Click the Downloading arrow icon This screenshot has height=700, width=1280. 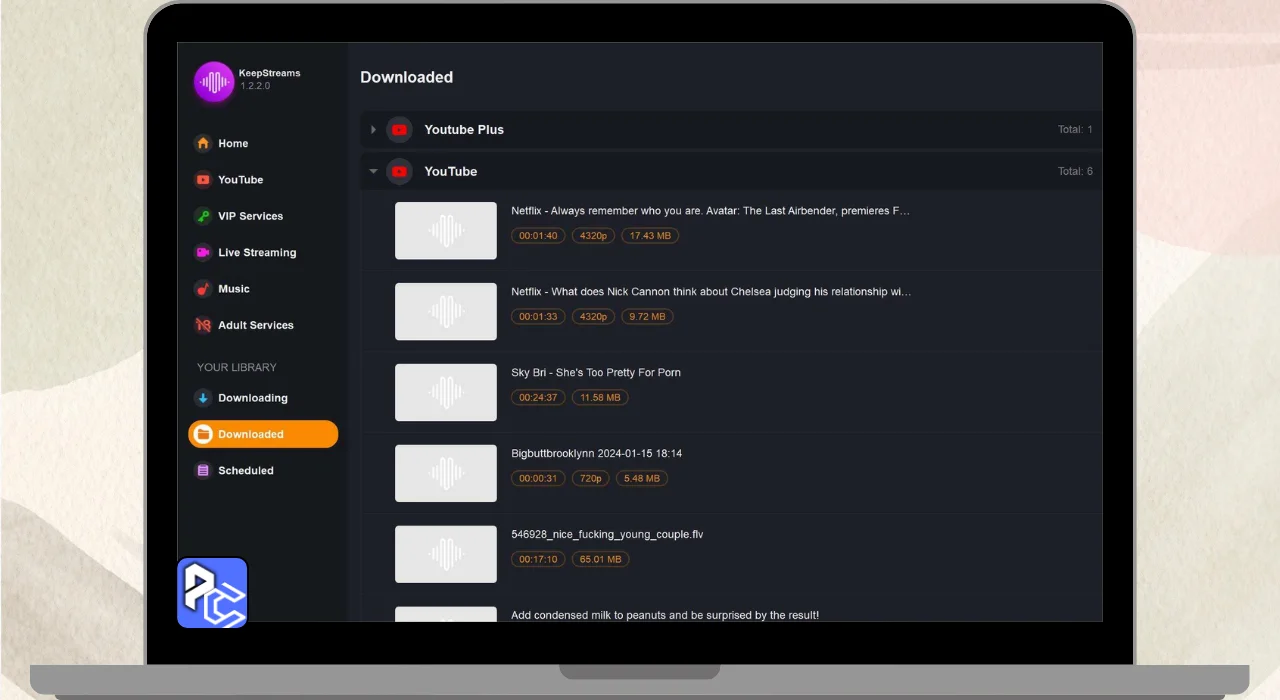pos(203,398)
